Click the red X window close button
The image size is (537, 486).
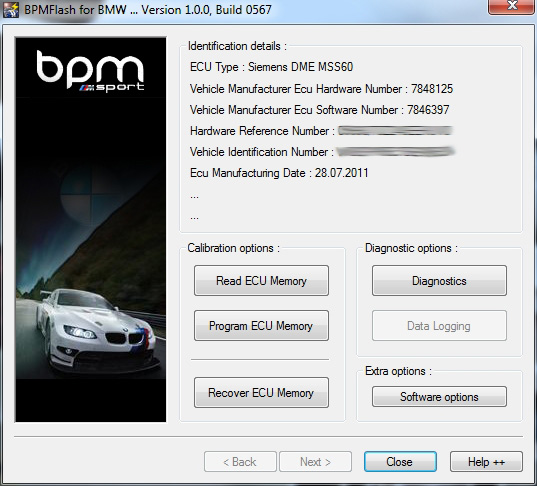coord(512,6)
